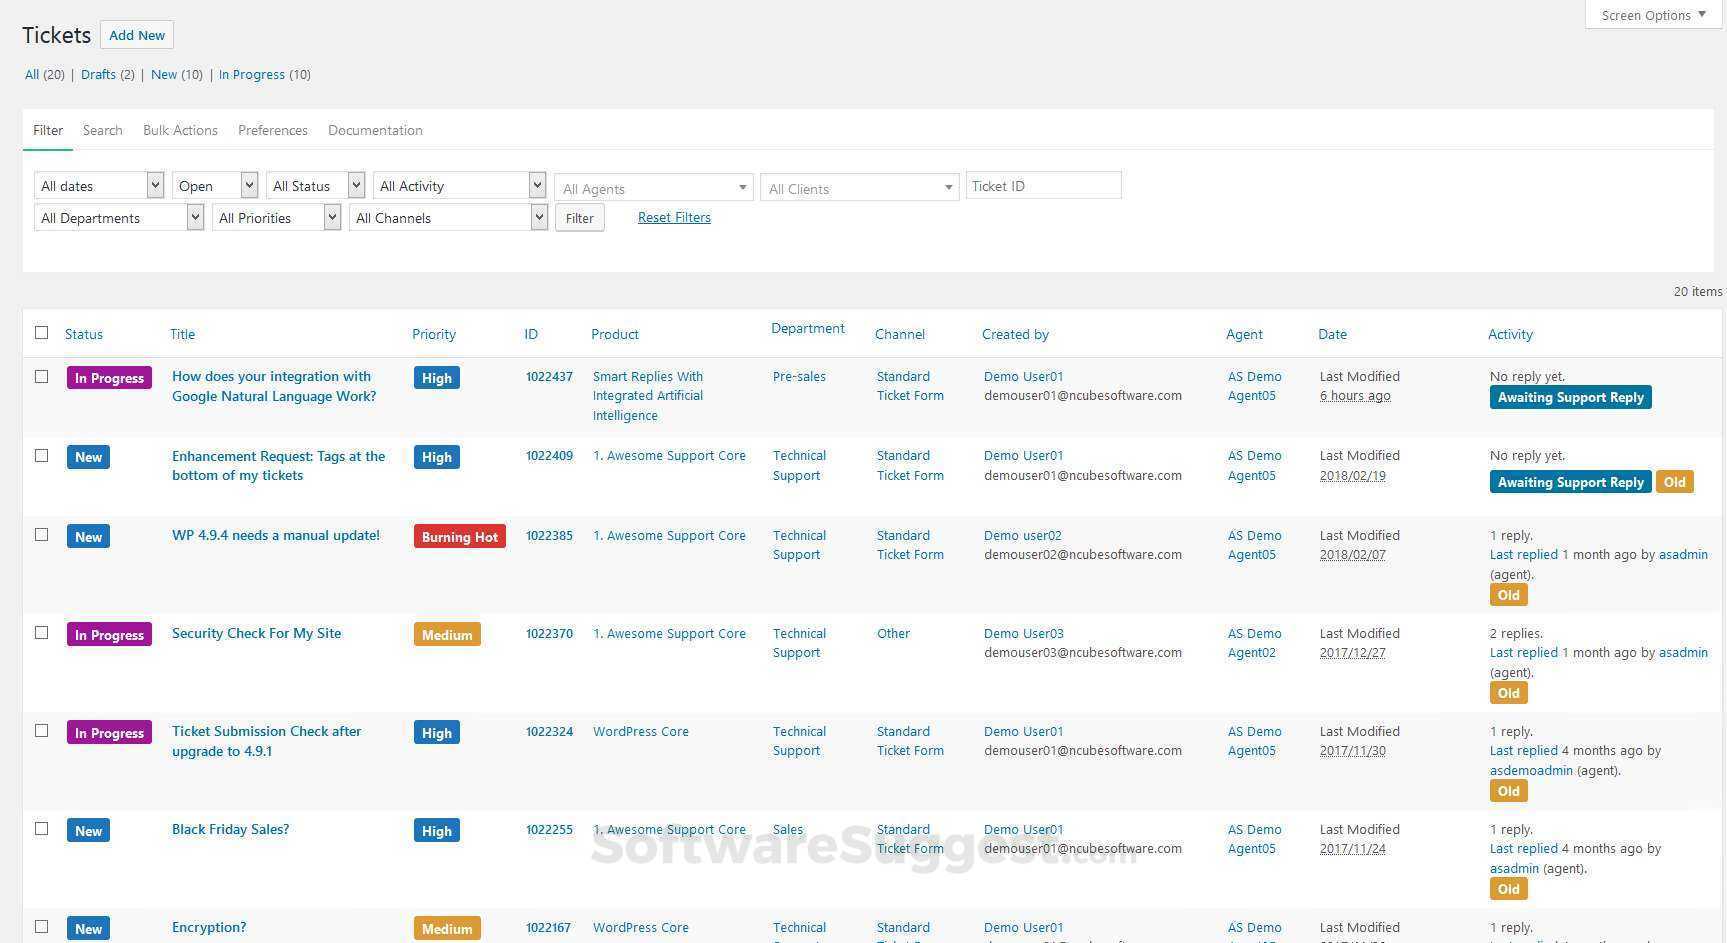Click the New status badge for Black Friday Sales
This screenshot has height=943, width=1727.
coord(88,831)
